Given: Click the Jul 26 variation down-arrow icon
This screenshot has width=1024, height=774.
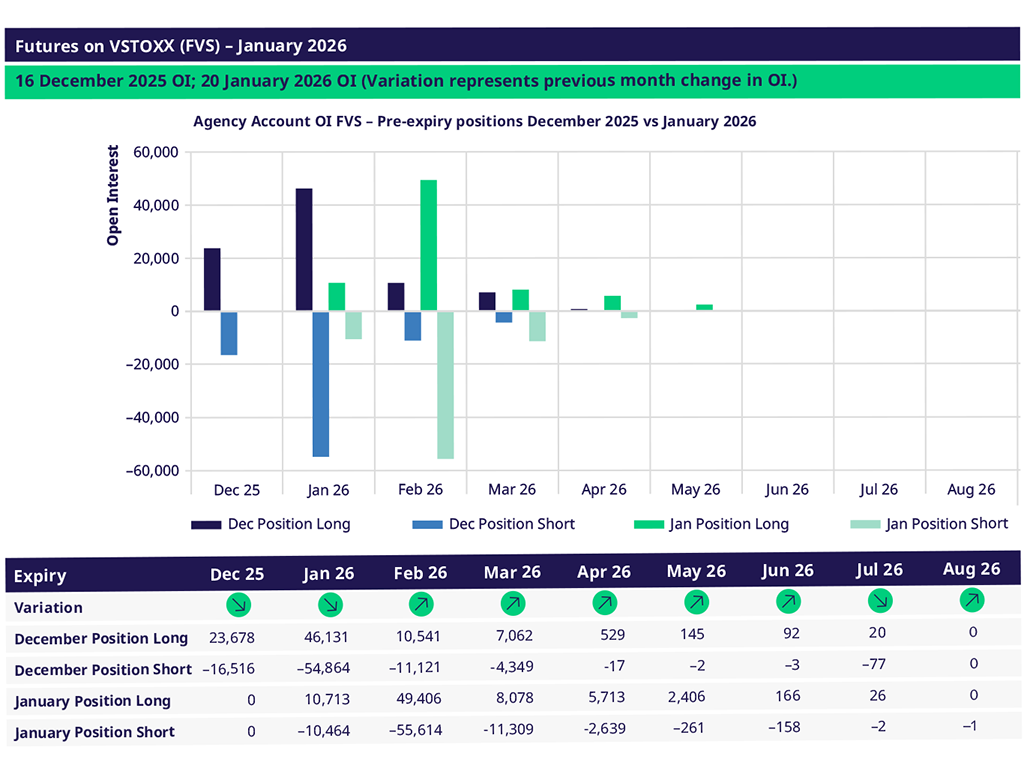Looking at the screenshot, I should coord(879,601).
